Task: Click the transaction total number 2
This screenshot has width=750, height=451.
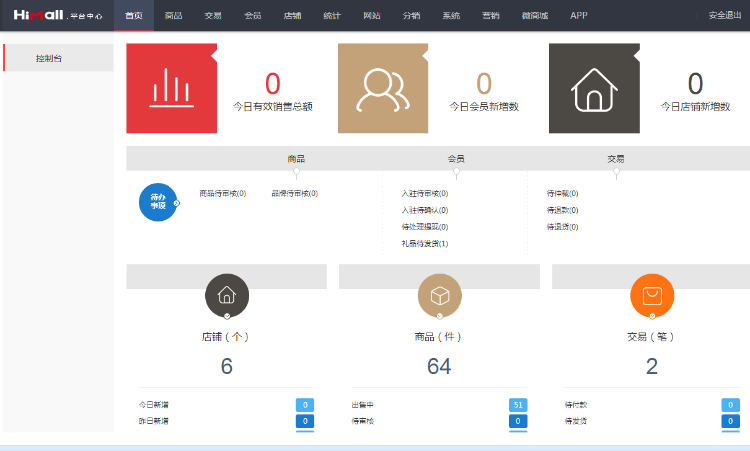Action: (x=652, y=366)
